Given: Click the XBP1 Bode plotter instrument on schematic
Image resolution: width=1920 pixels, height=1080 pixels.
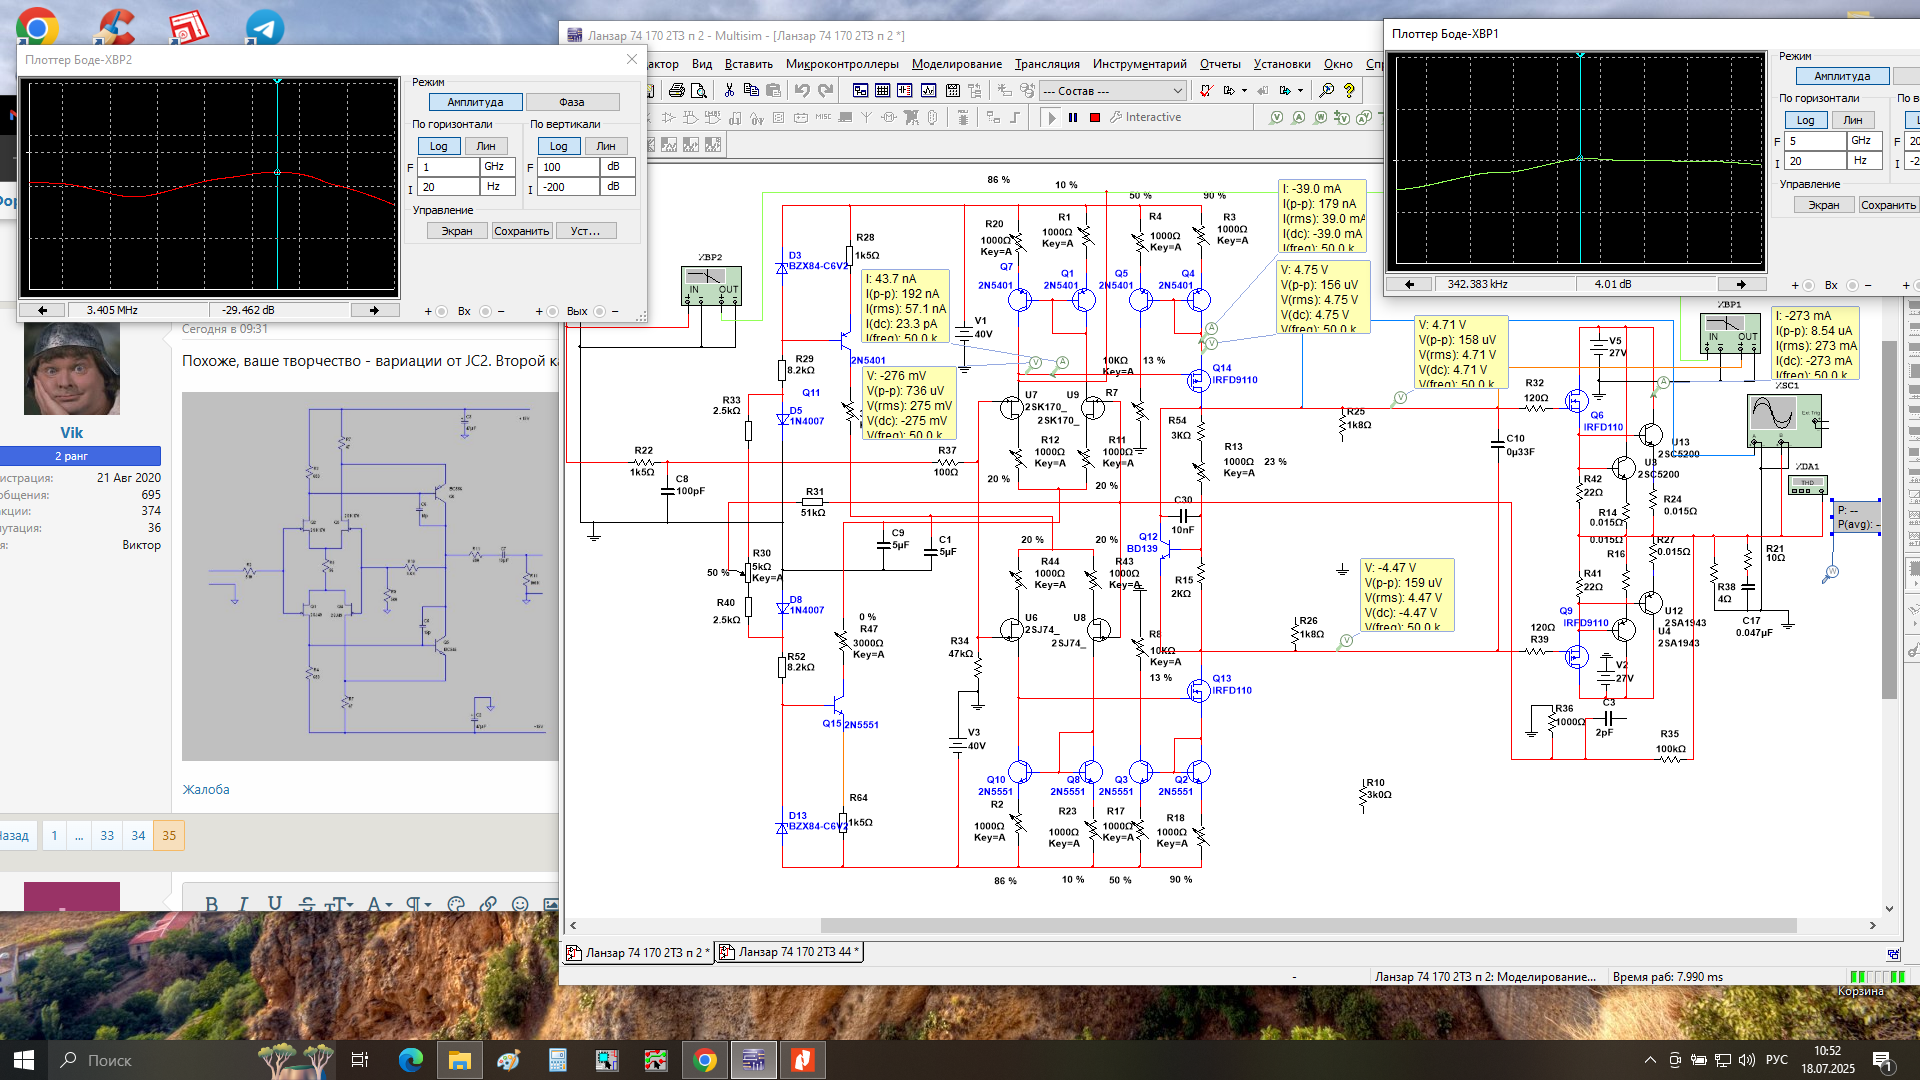Looking at the screenshot, I should pos(1730,334).
